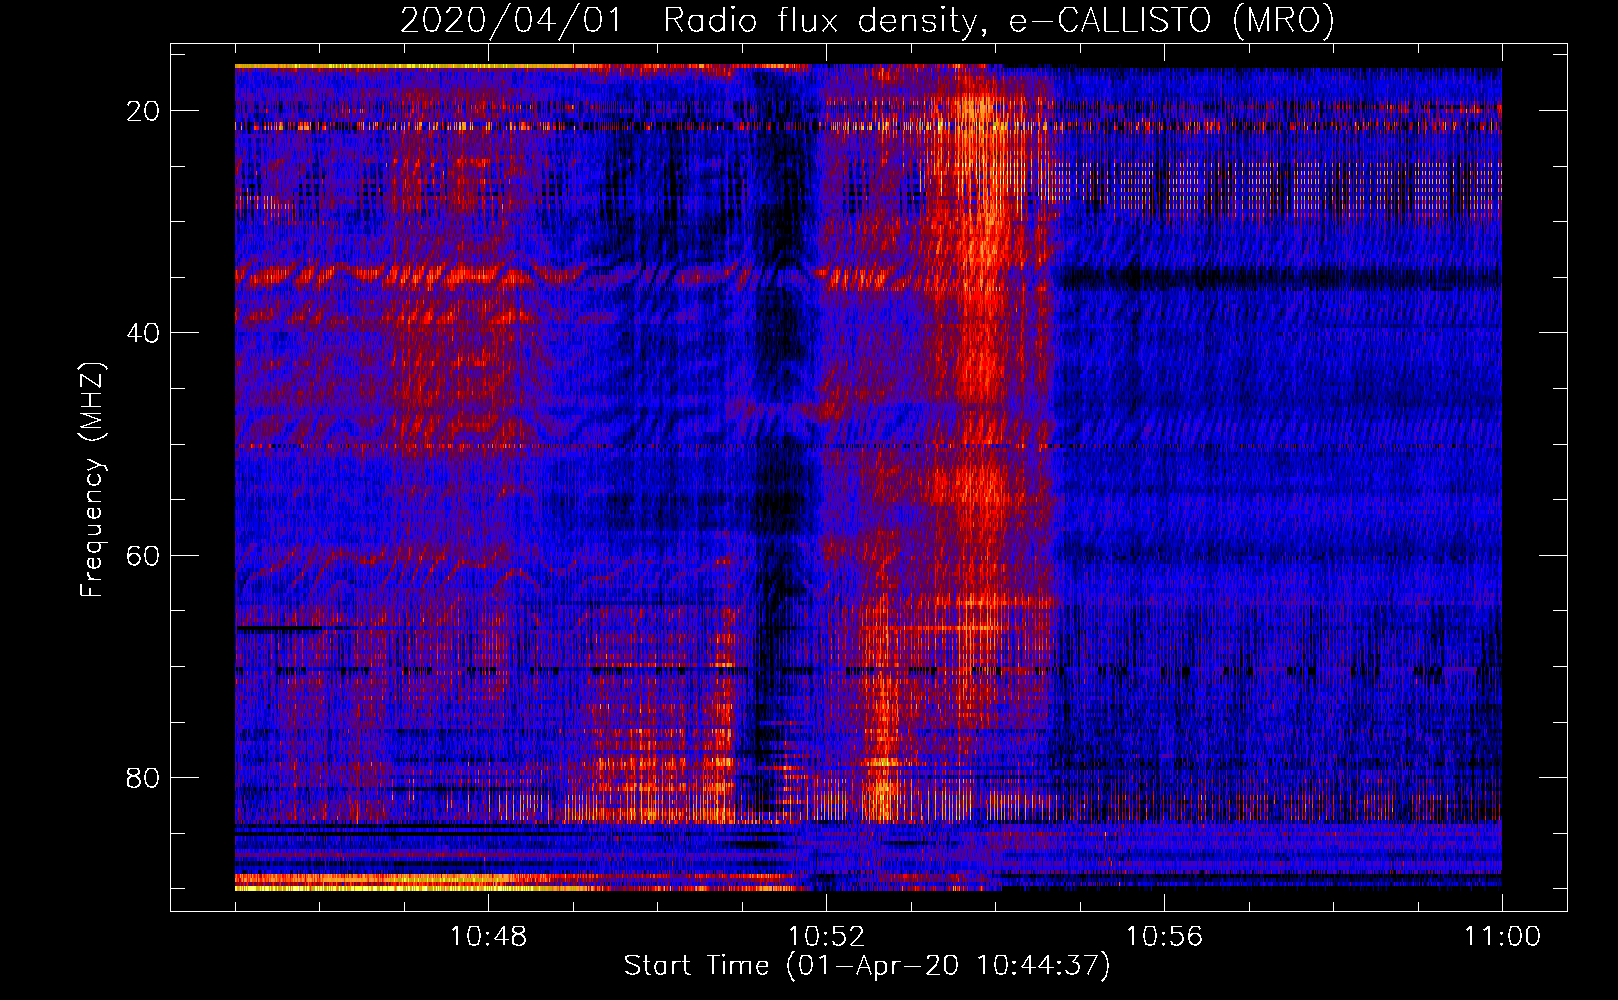The height and width of the screenshot is (1000, 1618).
Task: Click the frequency tick label 20
Action: coord(144,111)
